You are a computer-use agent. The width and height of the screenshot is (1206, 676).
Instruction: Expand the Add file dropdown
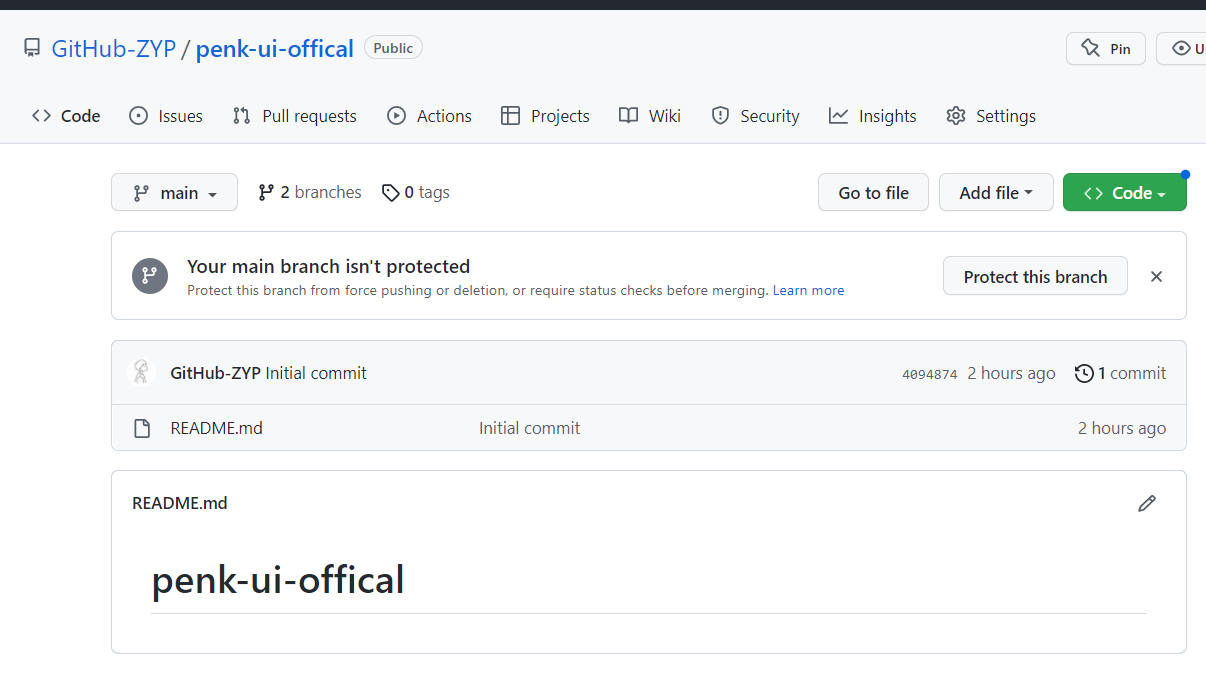pyautogui.click(x=996, y=192)
